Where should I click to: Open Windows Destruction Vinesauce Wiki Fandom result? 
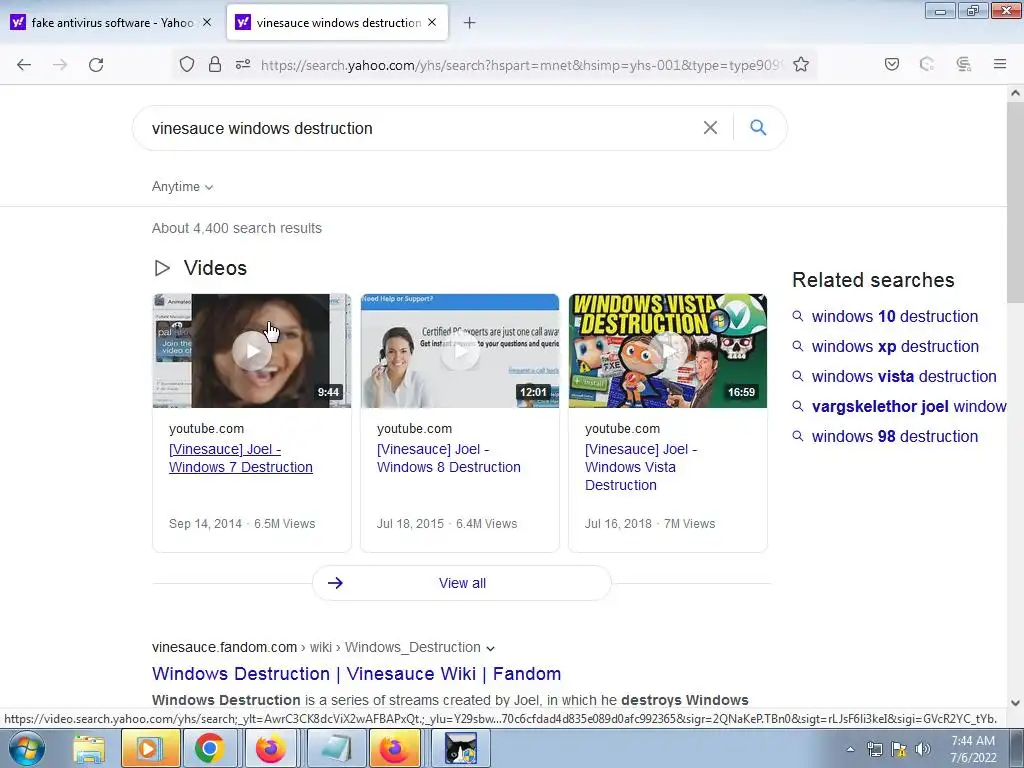(356, 673)
